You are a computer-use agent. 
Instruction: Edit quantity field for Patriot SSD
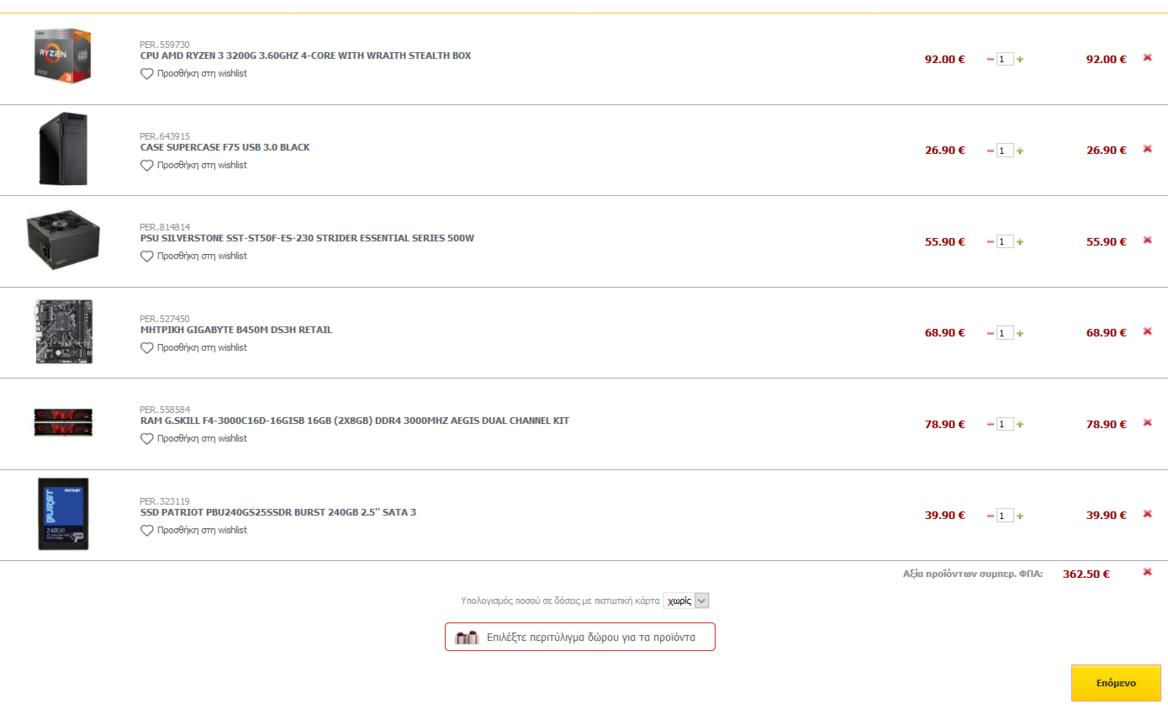point(1005,515)
